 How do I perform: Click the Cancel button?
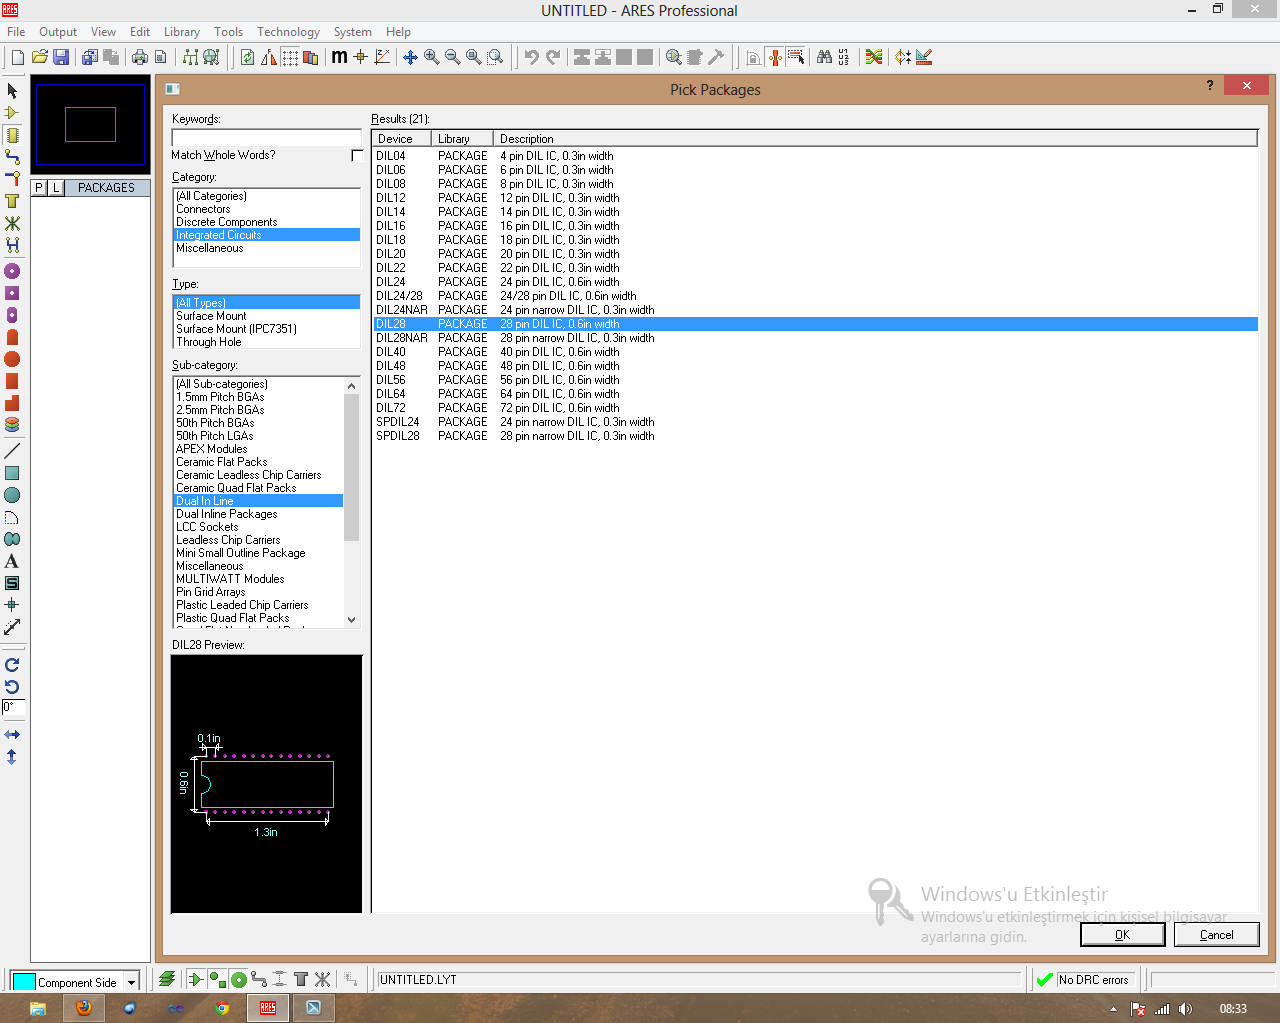(1216, 934)
